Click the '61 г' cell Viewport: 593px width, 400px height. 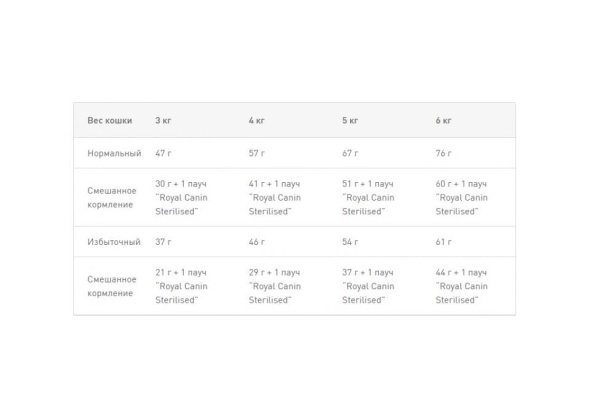click(x=443, y=242)
